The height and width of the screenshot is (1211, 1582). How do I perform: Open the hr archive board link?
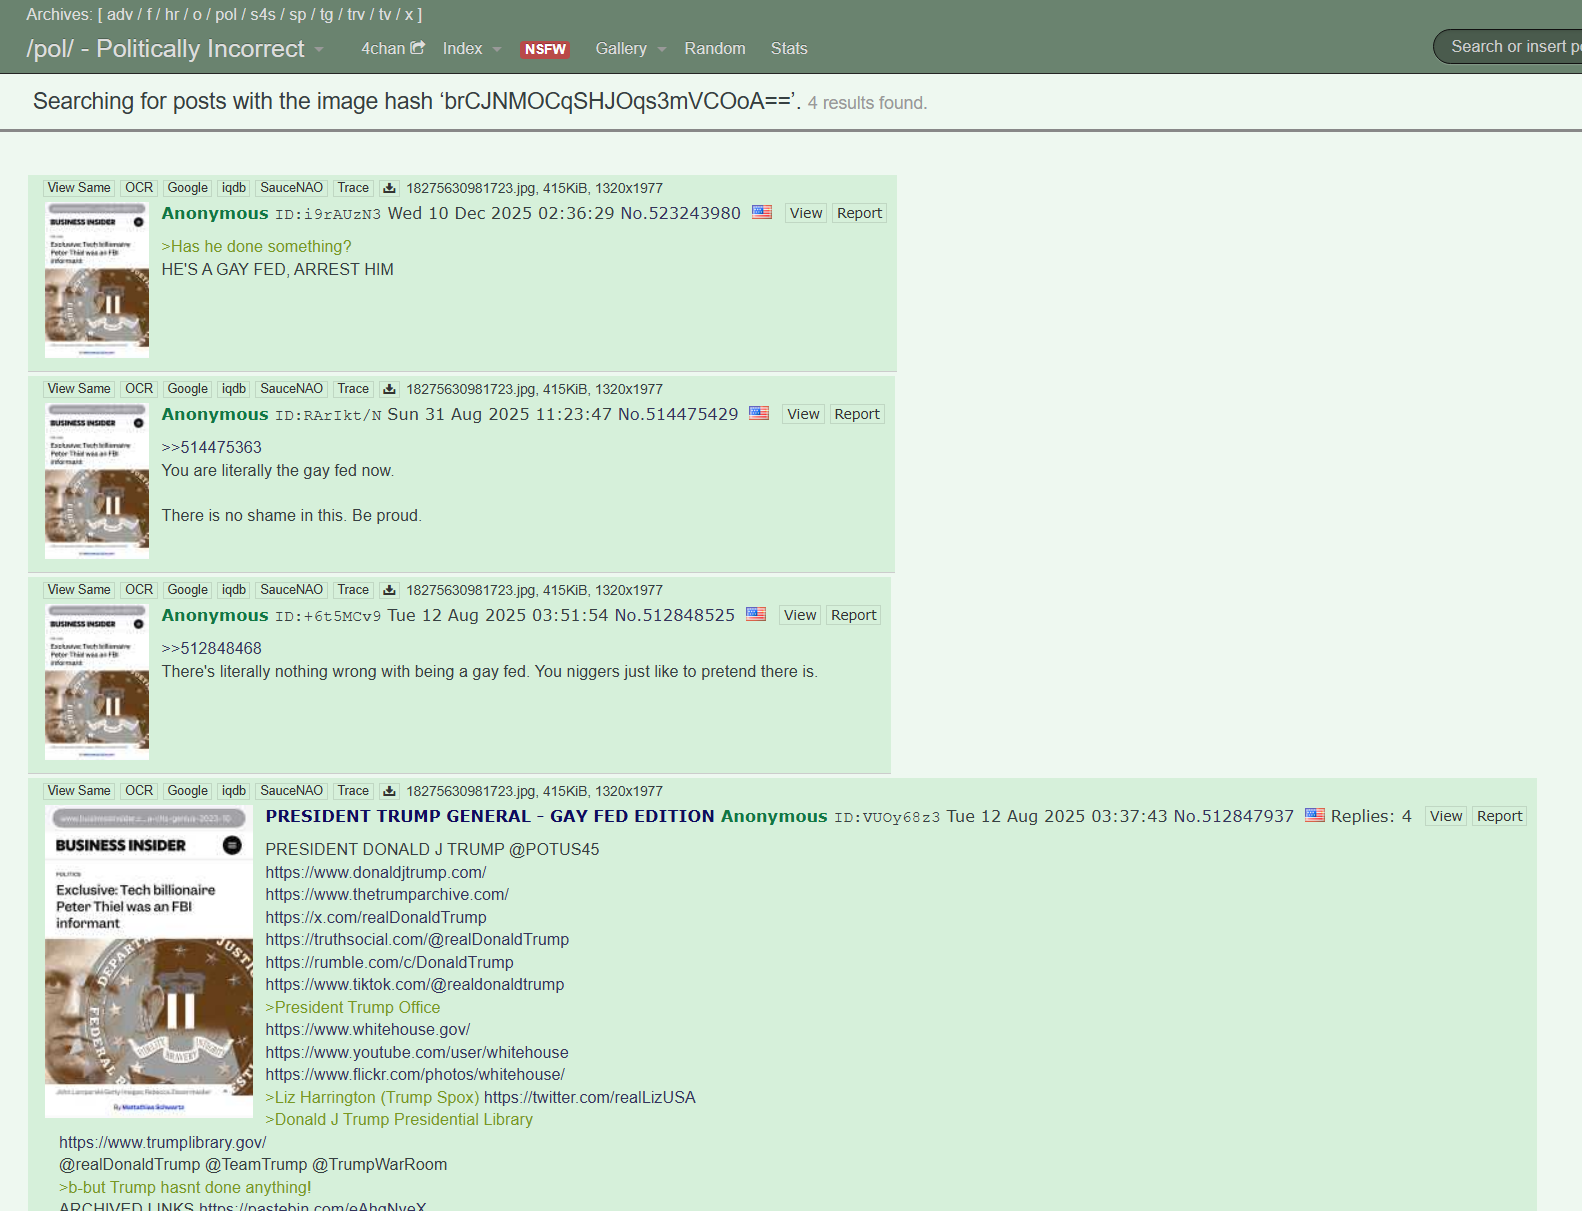coord(172,14)
